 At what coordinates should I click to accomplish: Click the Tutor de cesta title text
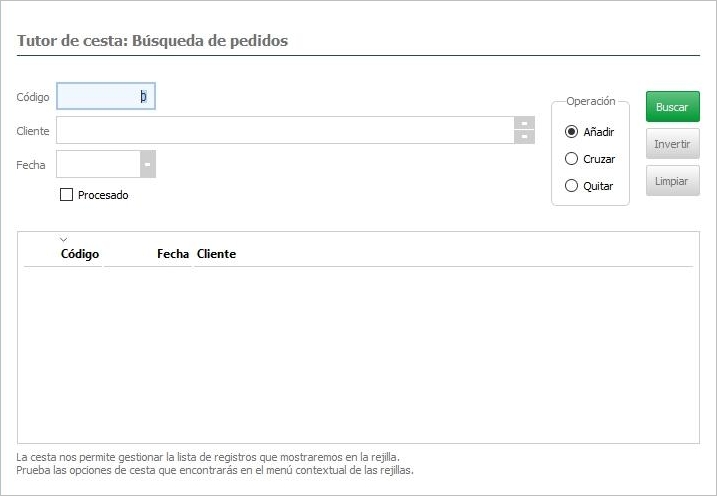pyautogui.click(x=152, y=41)
